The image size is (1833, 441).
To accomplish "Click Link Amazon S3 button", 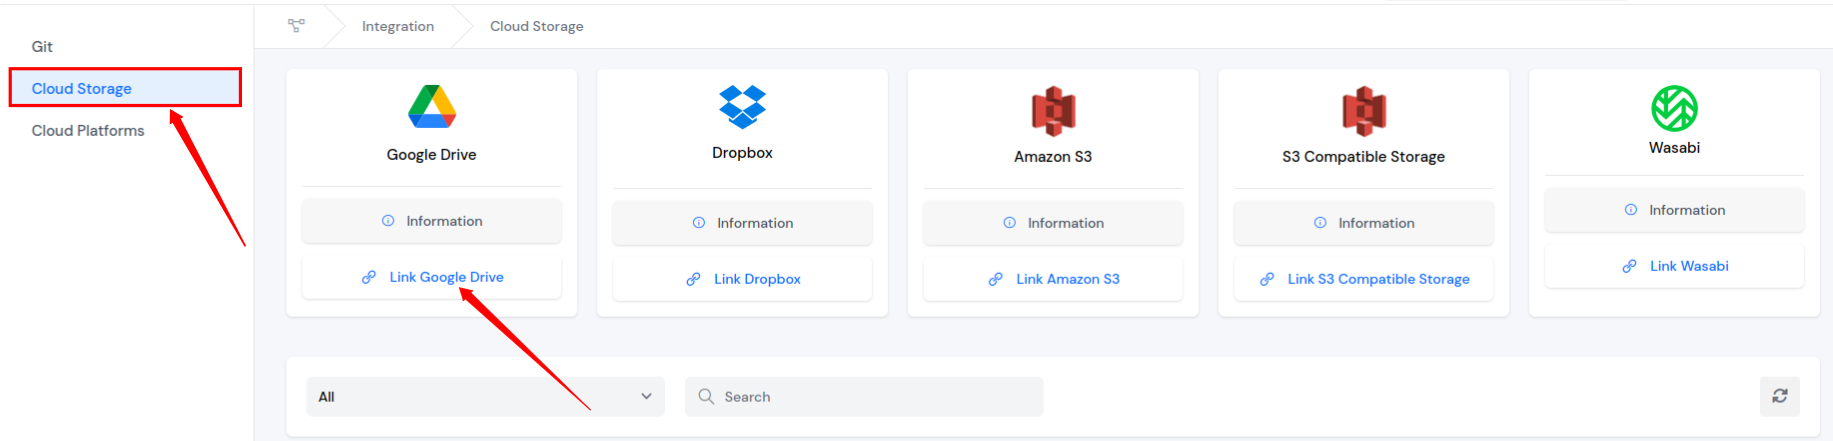I will click(x=1053, y=279).
